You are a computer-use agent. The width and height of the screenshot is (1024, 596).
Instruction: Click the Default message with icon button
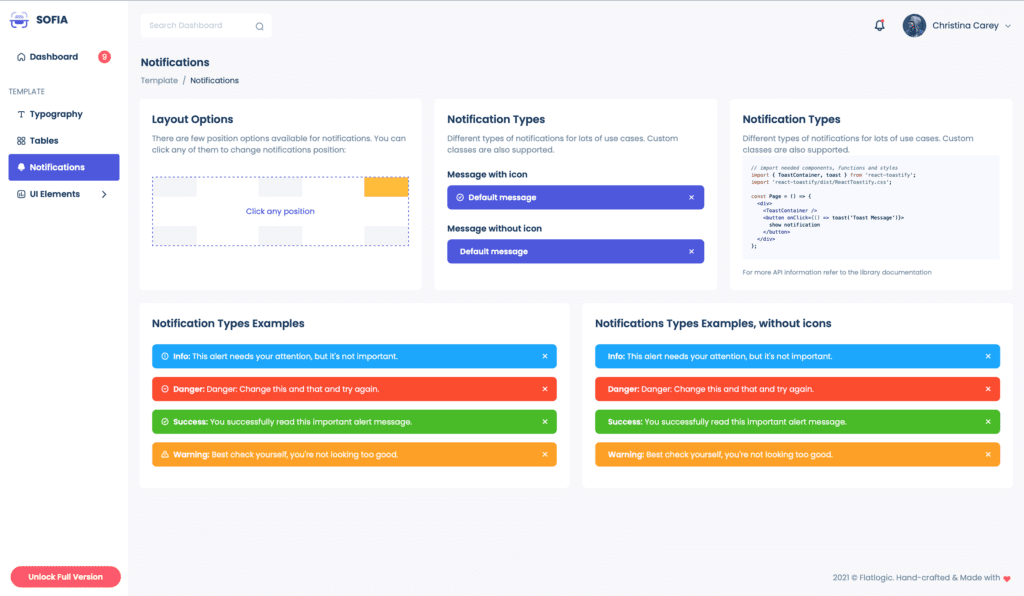[x=575, y=197]
